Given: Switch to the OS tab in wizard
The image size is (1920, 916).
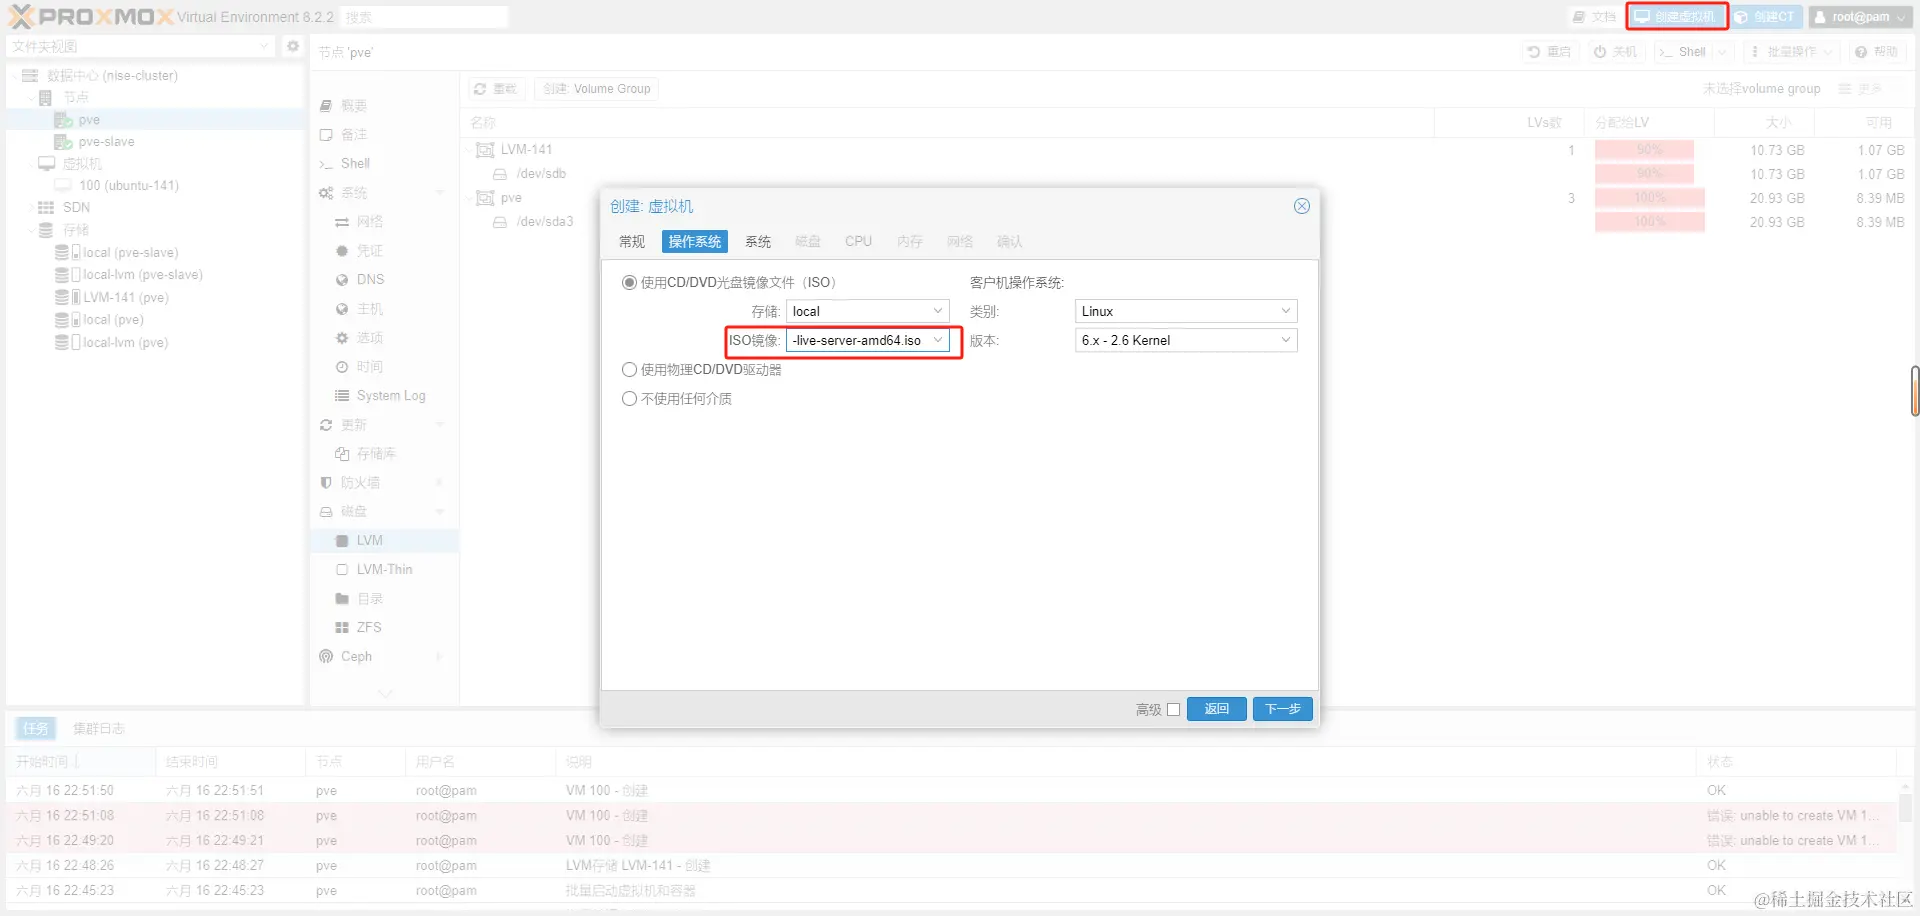Looking at the screenshot, I should point(695,242).
